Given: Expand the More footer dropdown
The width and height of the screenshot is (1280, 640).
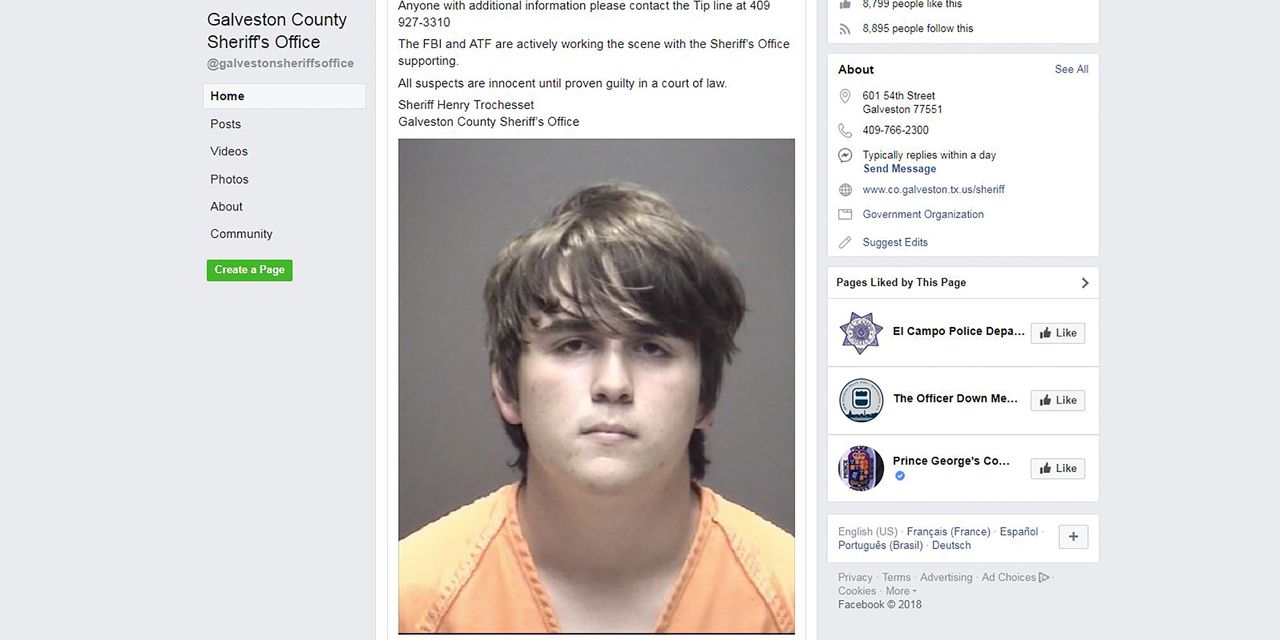Looking at the screenshot, I should point(901,591).
